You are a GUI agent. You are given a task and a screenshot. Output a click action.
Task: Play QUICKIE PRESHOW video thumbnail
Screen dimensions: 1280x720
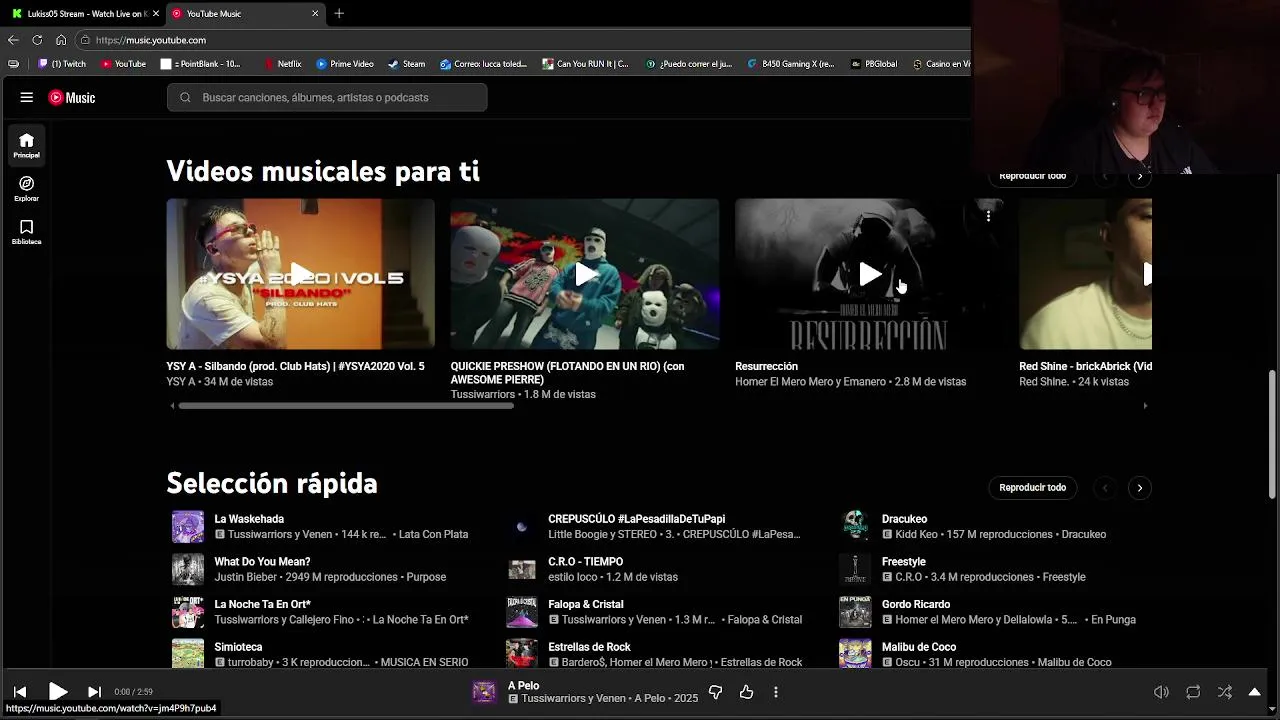[x=584, y=274]
